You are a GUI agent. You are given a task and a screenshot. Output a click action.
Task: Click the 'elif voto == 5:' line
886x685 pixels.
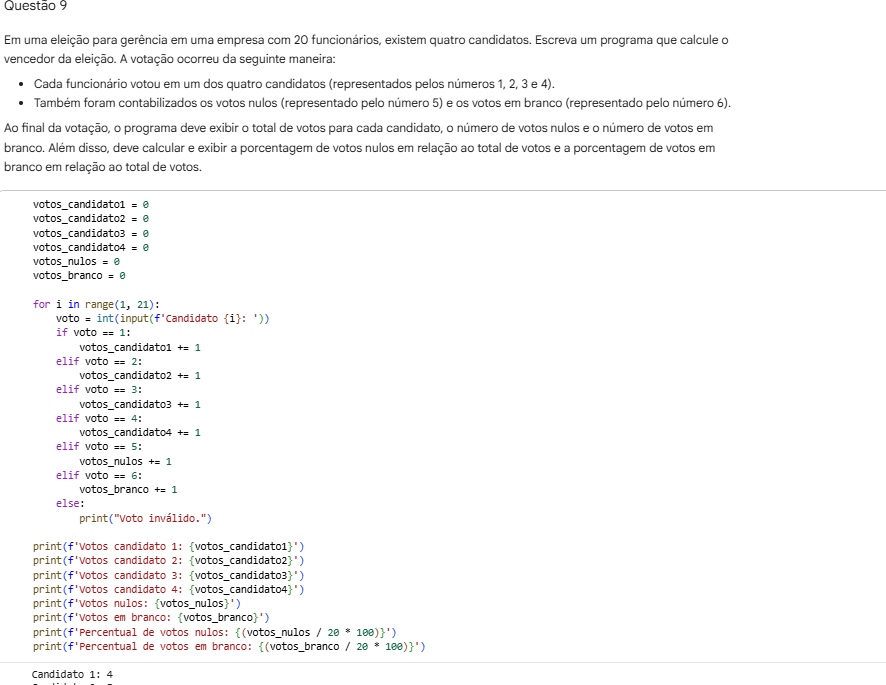click(x=99, y=447)
